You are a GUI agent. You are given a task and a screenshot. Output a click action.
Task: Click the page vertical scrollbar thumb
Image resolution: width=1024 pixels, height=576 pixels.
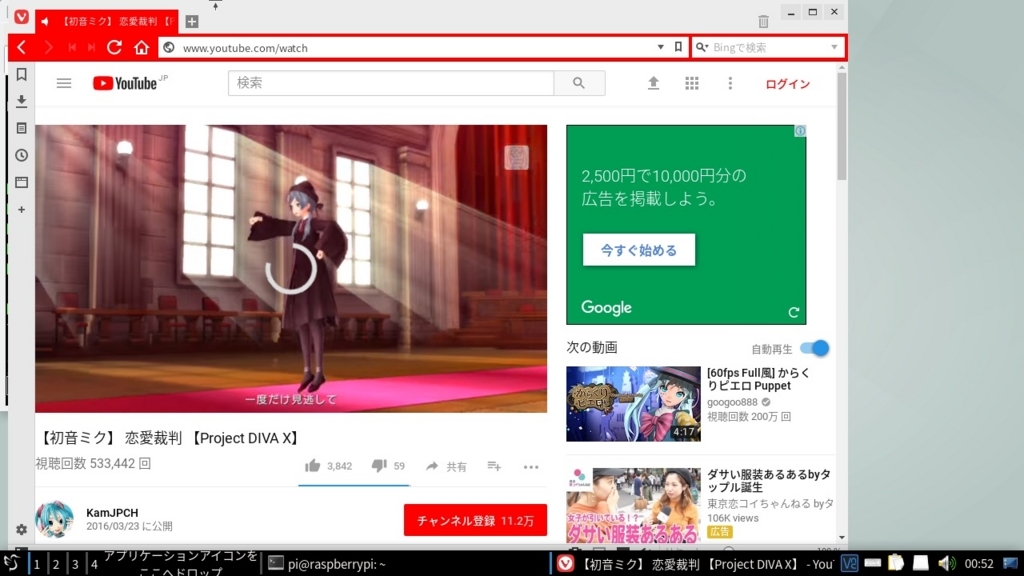(842, 126)
